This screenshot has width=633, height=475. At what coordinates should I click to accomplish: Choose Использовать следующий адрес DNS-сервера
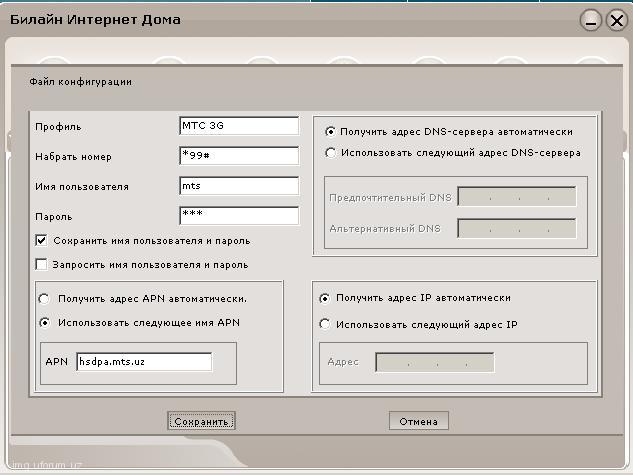tap(331, 153)
